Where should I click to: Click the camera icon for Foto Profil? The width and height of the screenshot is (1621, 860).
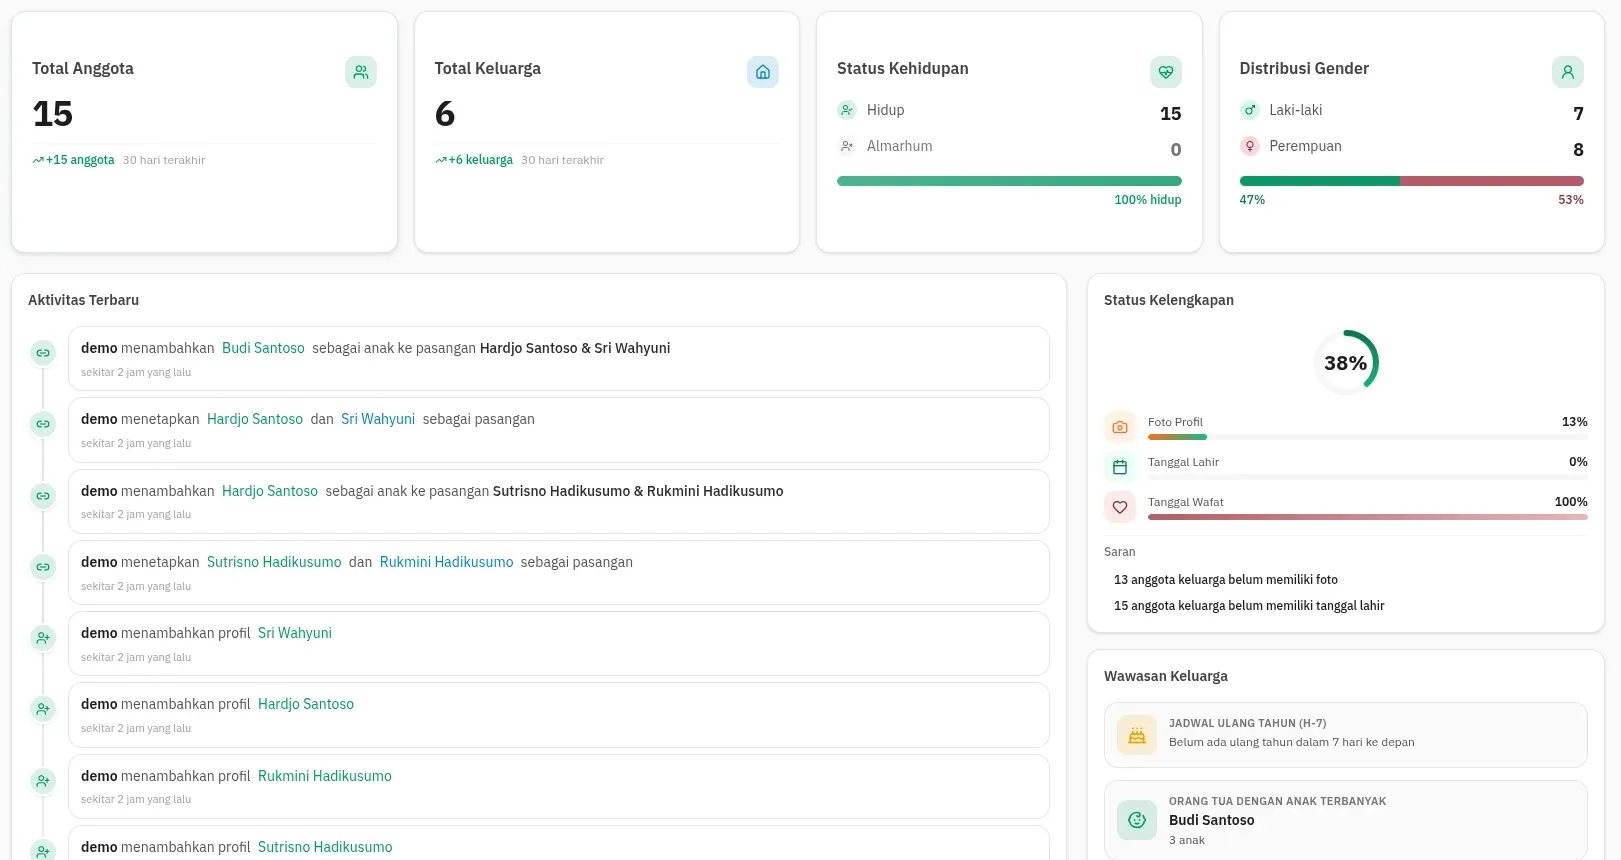[1120, 427]
